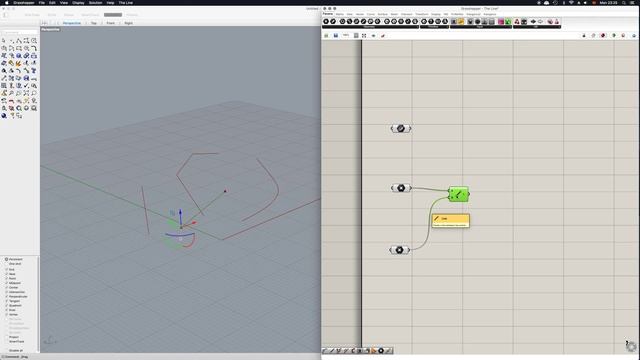Open The Line menu in menu bar
Viewport: 640px width, 360px height.
[126, 2]
